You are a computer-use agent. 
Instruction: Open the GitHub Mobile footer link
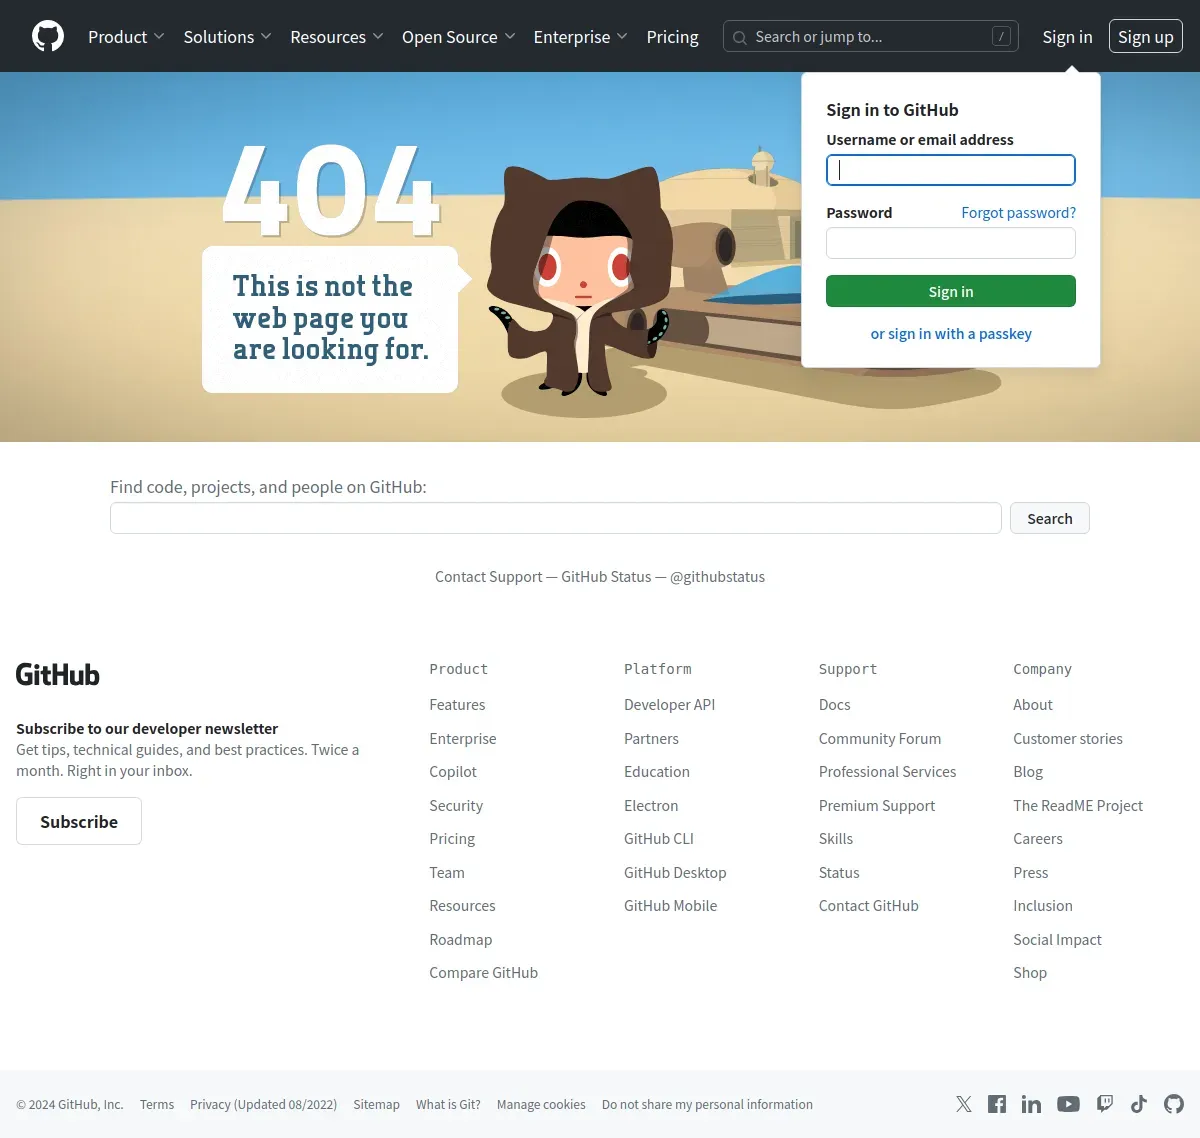[x=671, y=906]
